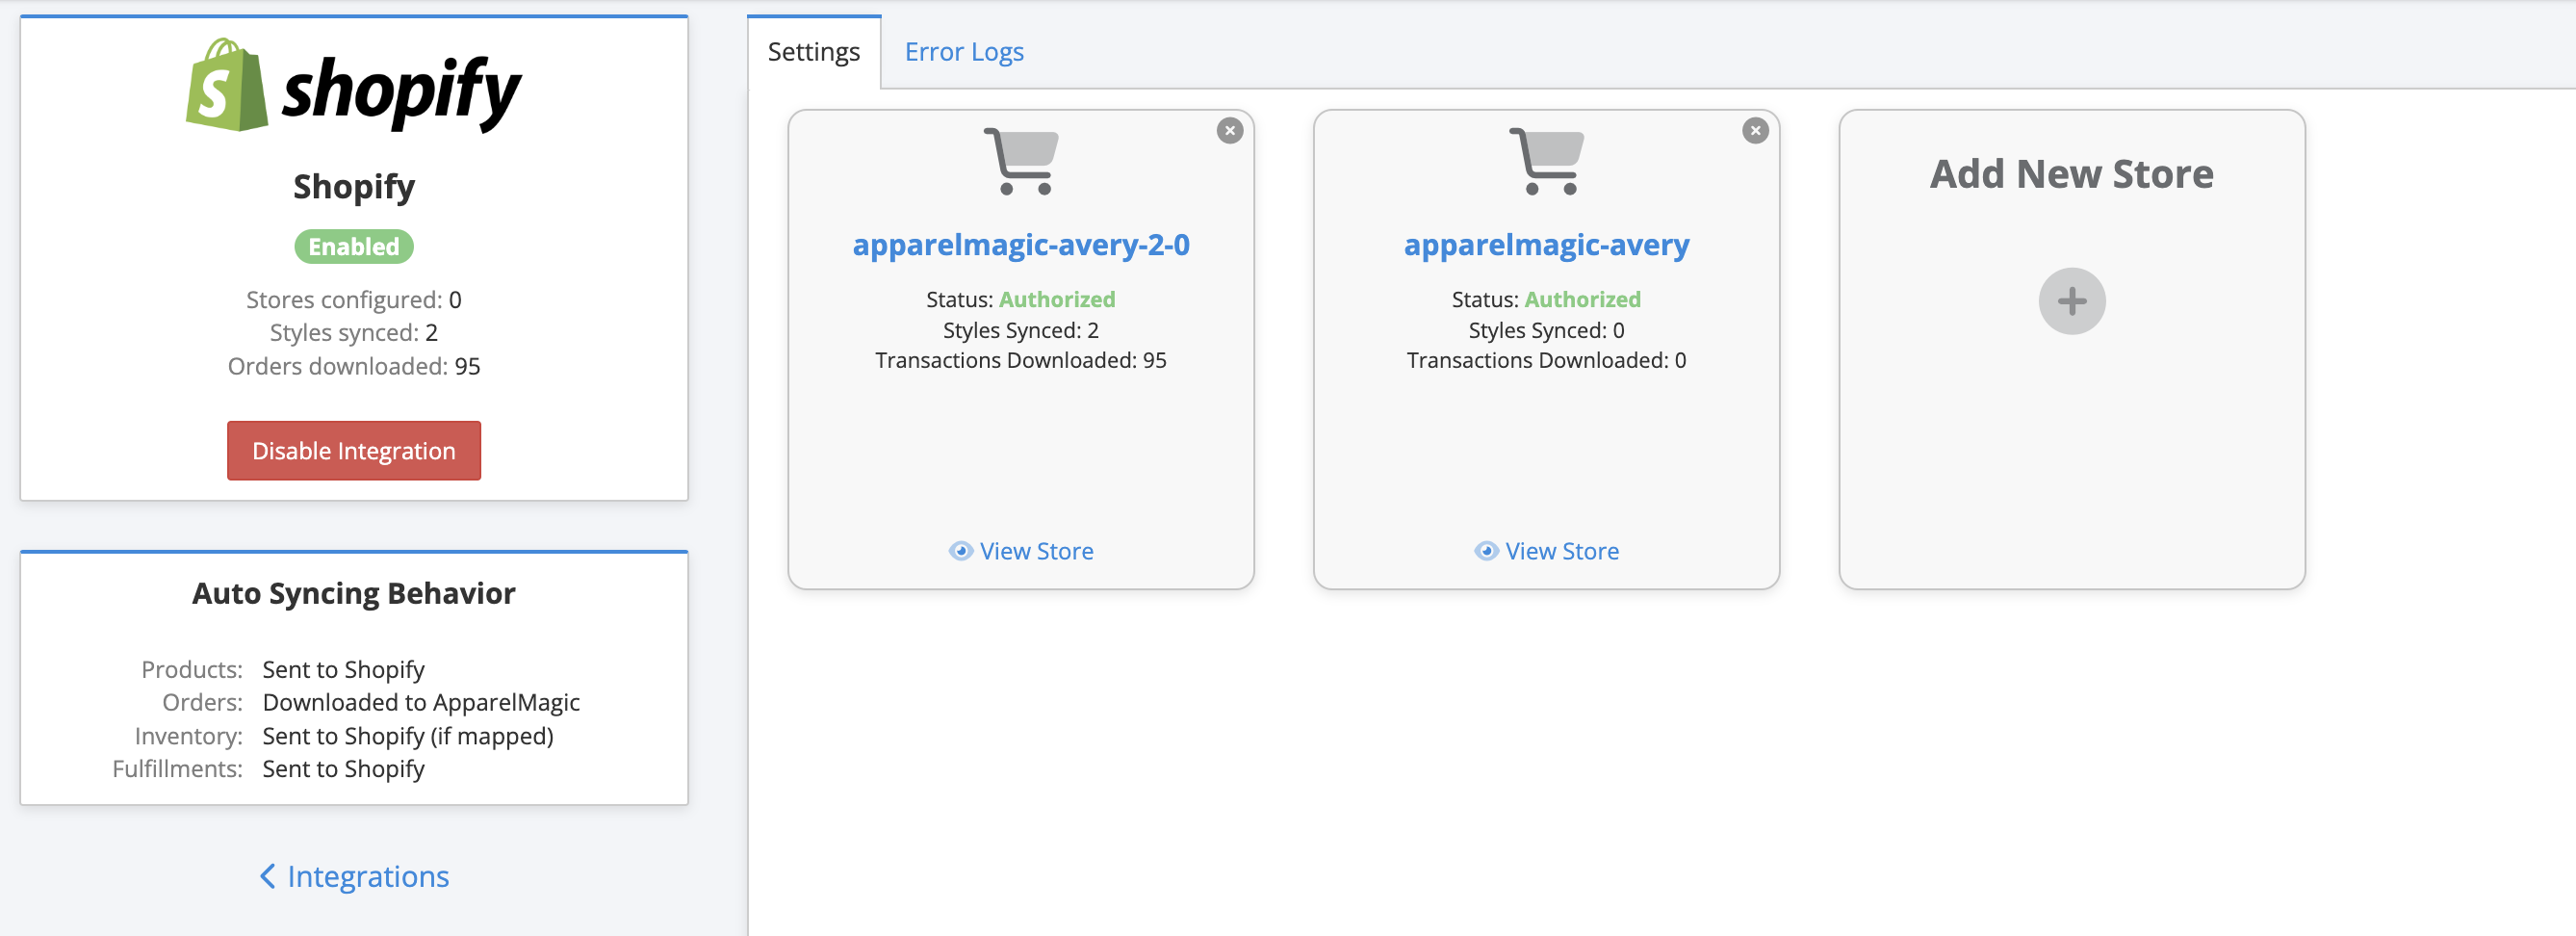Click the back chevron beside Integrations
The image size is (2576, 936).
tap(267, 876)
